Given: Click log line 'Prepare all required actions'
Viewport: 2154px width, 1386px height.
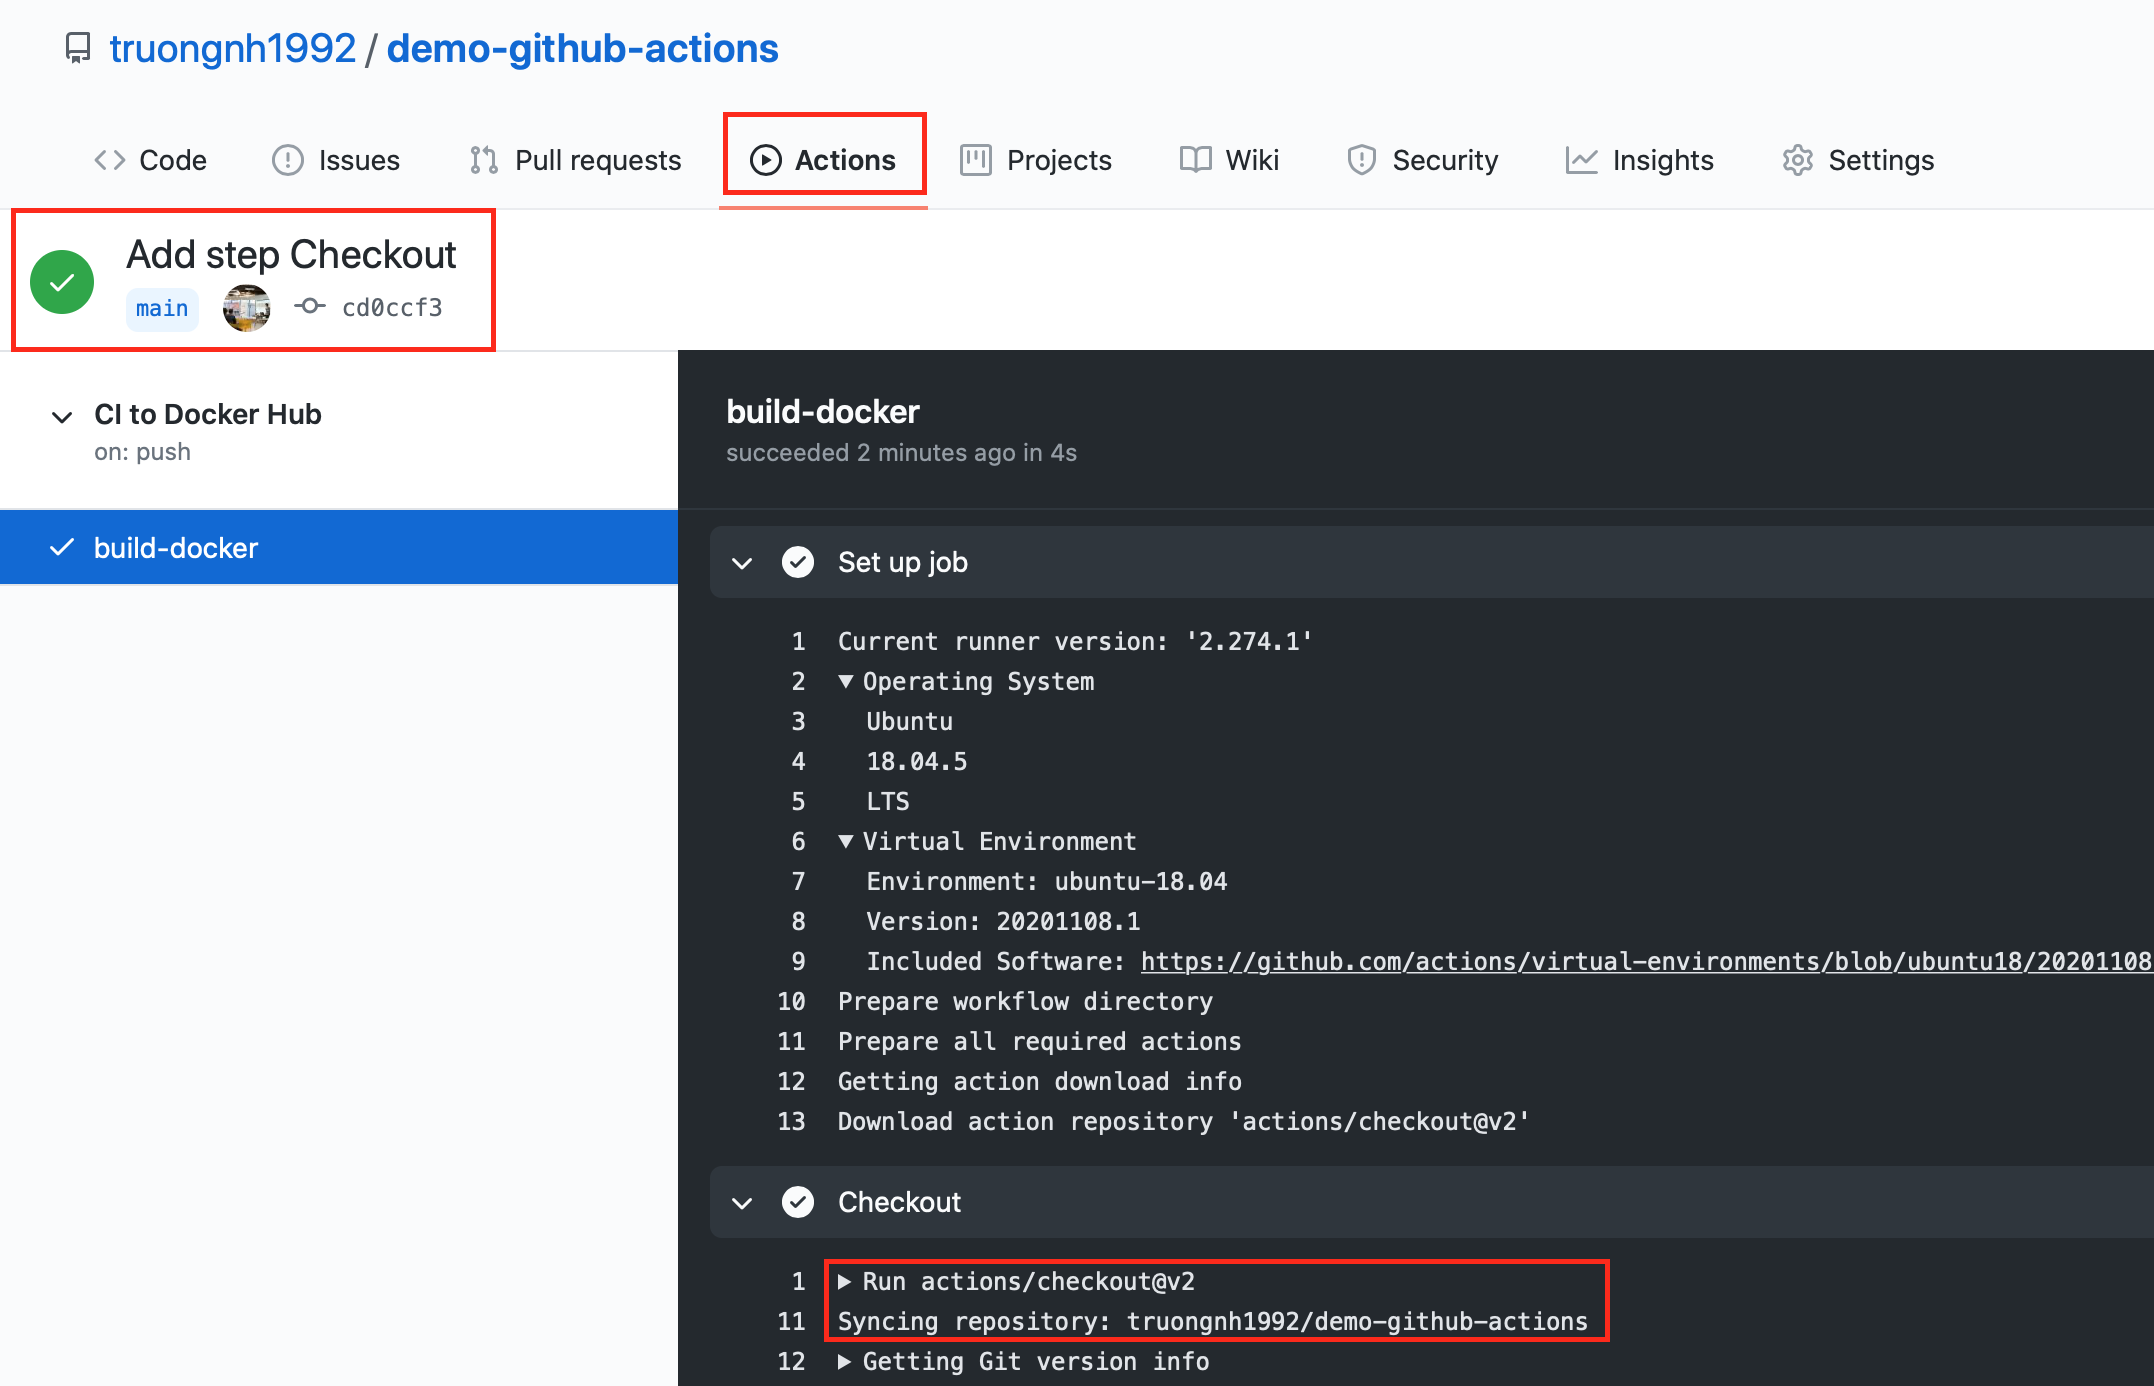Looking at the screenshot, I should (1039, 1041).
